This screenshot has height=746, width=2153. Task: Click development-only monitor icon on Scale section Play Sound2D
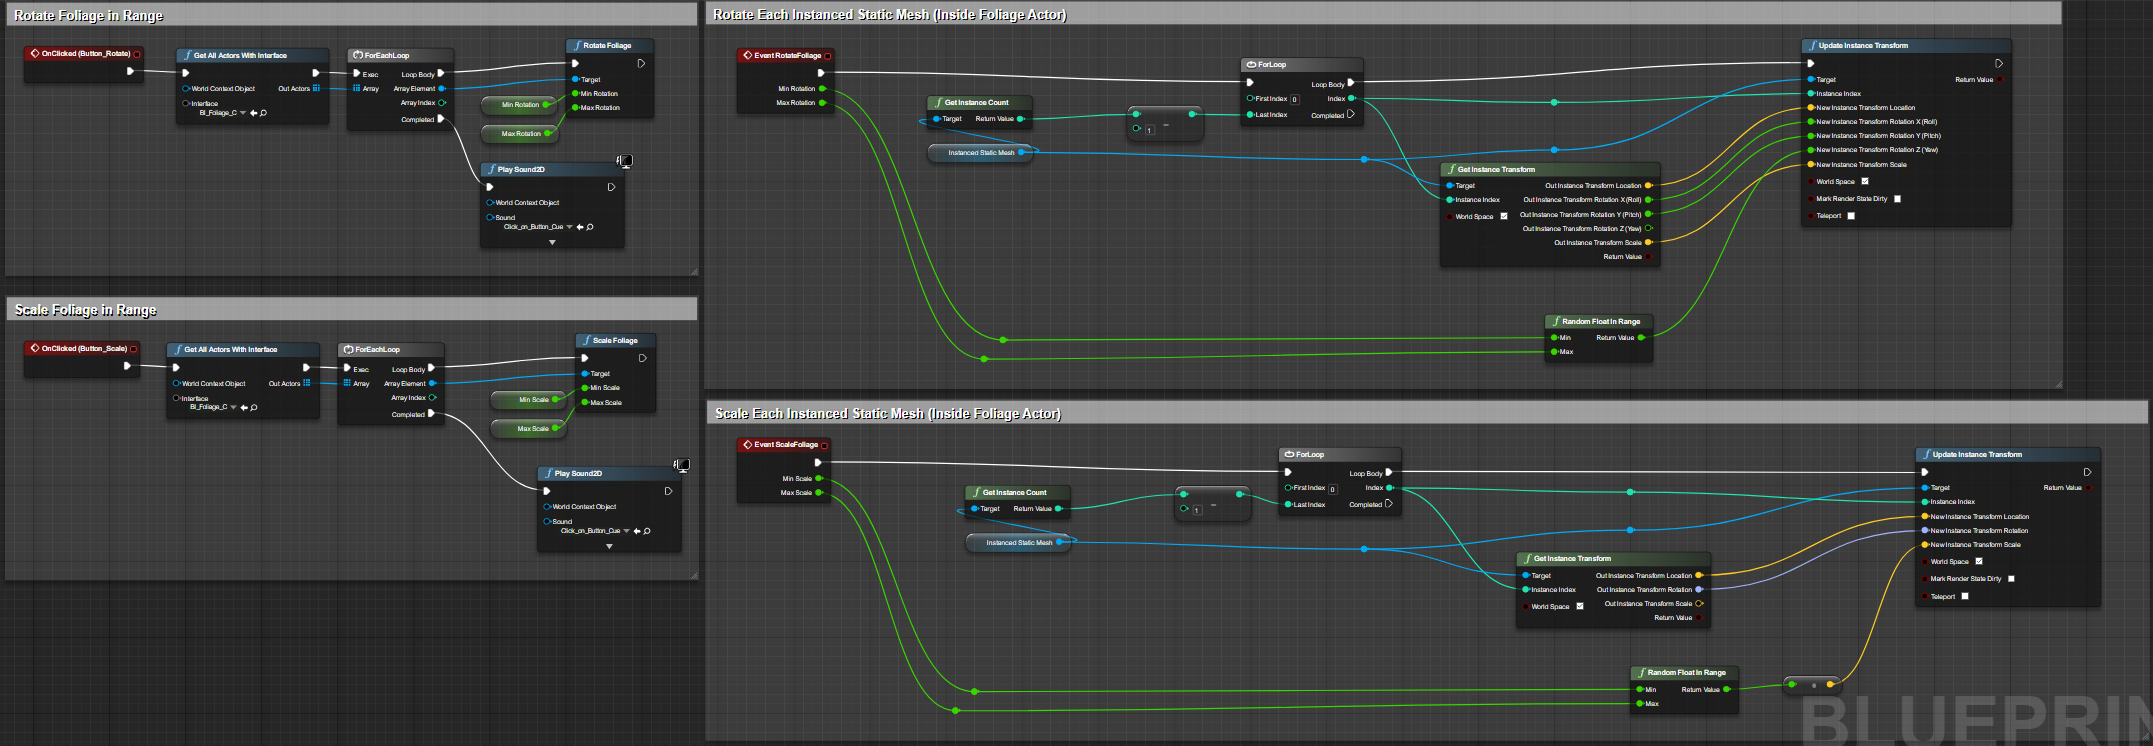click(681, 465)
